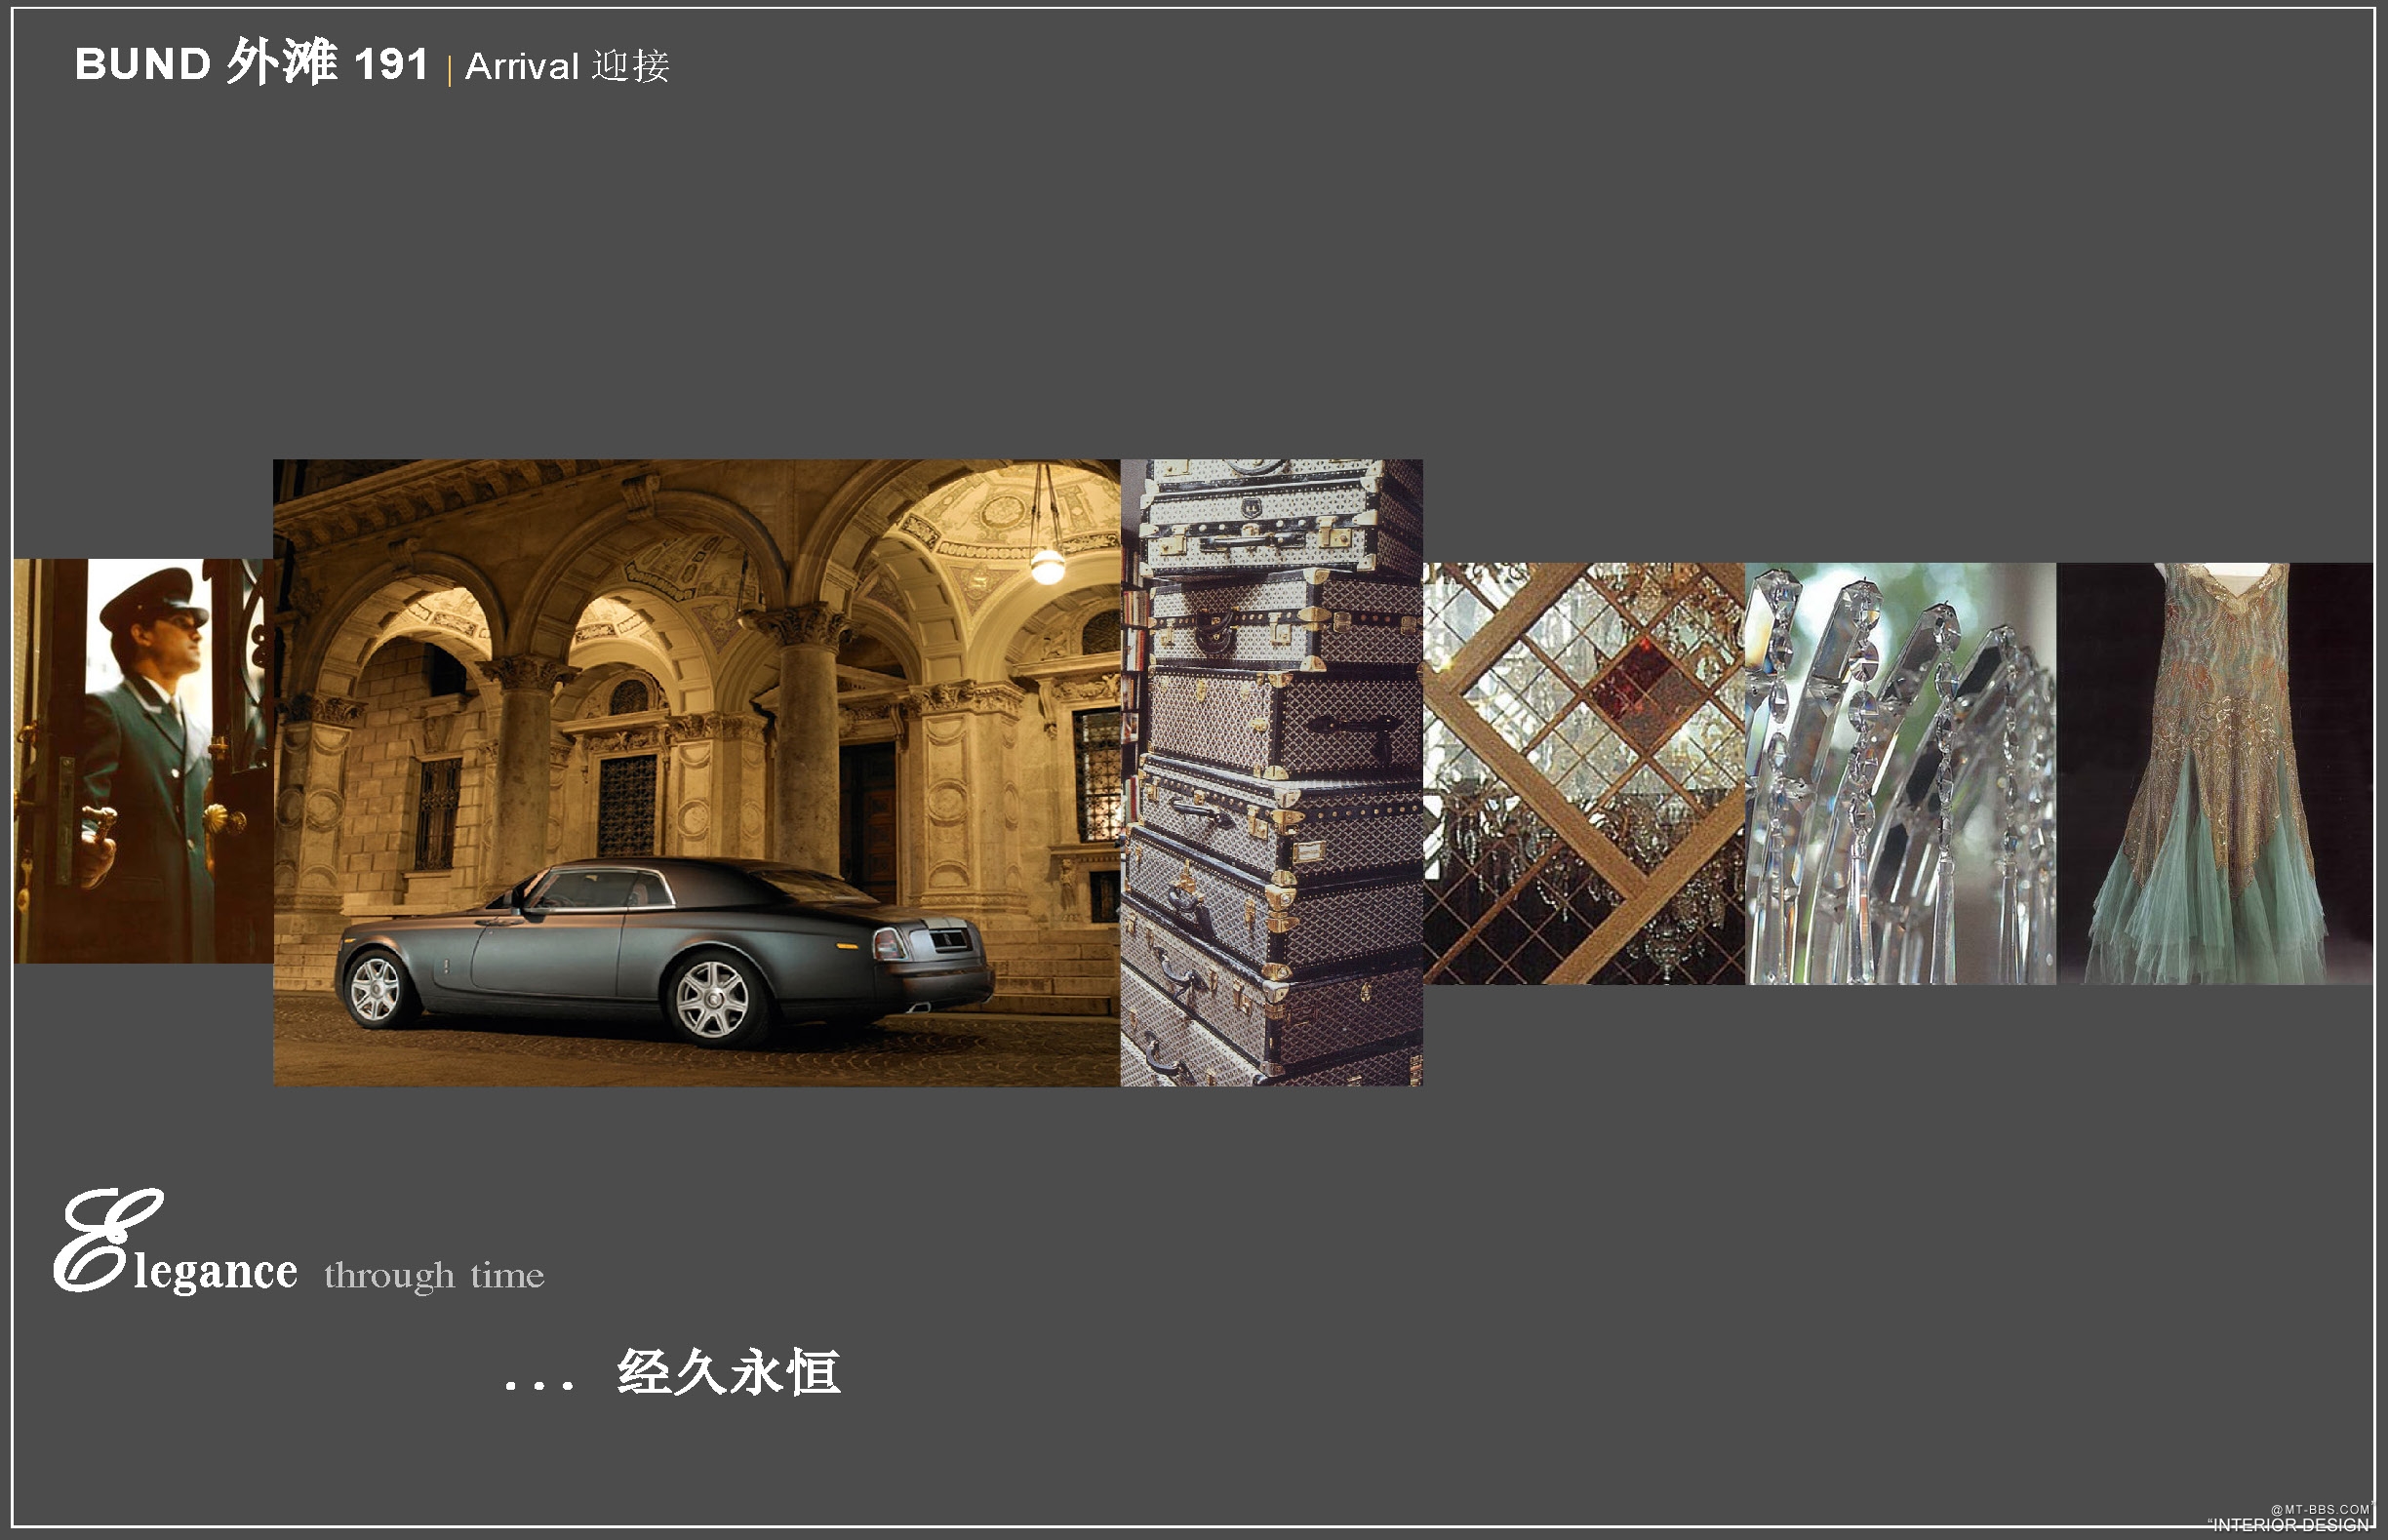Click the INTERIOR DESIGN footer label

point(2290,1525)
